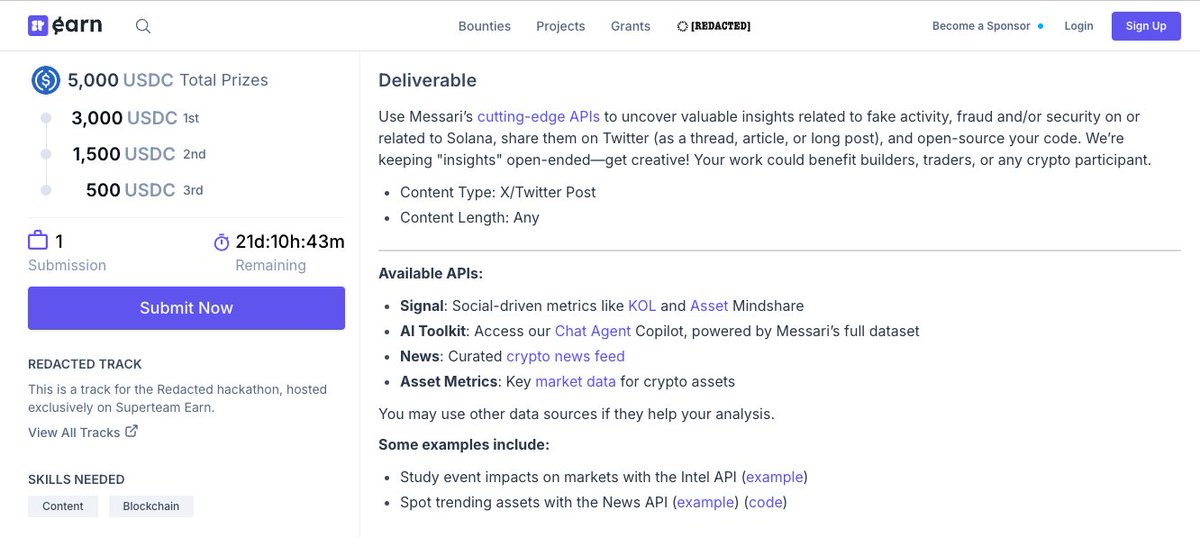Open the search magnifier icon

coord(143,26)
